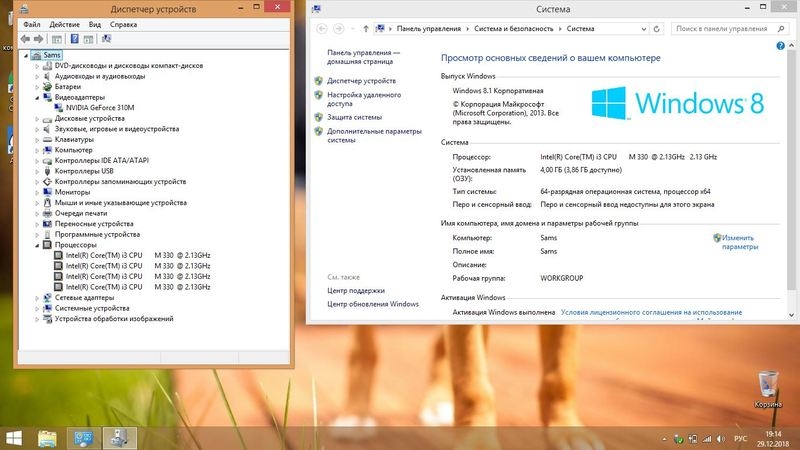The width and height of the screenshot is (800, 450).
Task: Open Центр поддержки link
Action: (x=356, y=290)
